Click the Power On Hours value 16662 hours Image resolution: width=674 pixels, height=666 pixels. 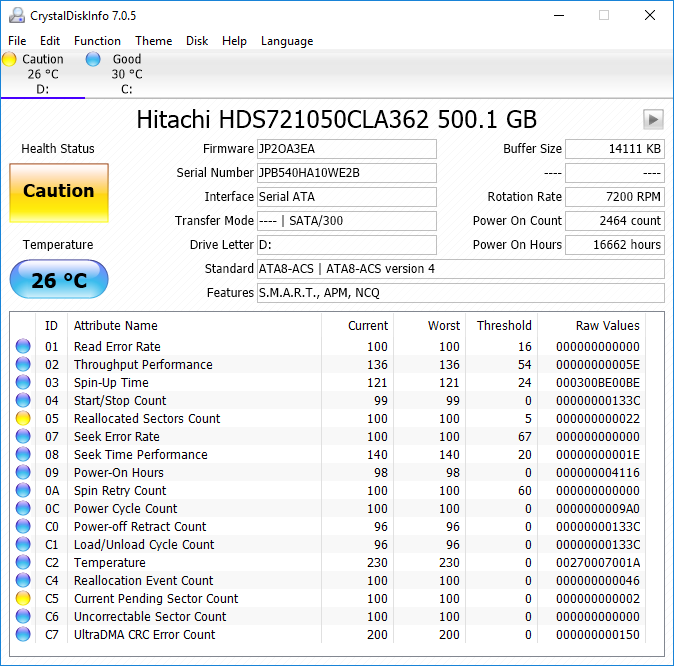[x=615, y=245]
